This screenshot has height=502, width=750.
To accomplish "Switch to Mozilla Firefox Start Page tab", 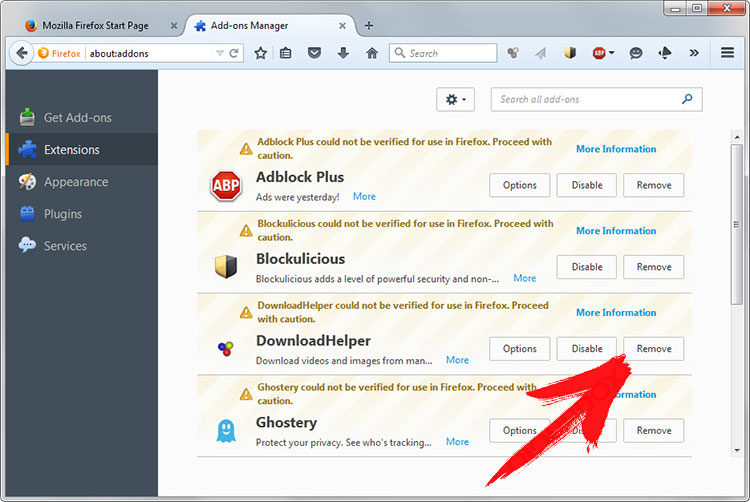I will [96, 26].
